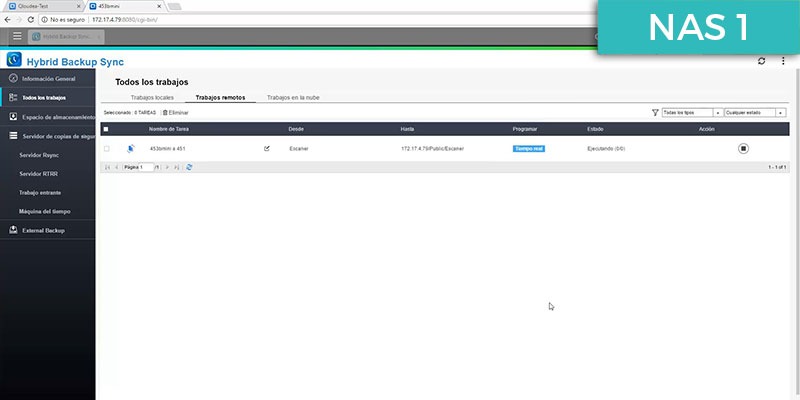Screen dimensions: 800x400
Task: Switch to the Trabajos locales tab
Action: [x=152, y=97]
